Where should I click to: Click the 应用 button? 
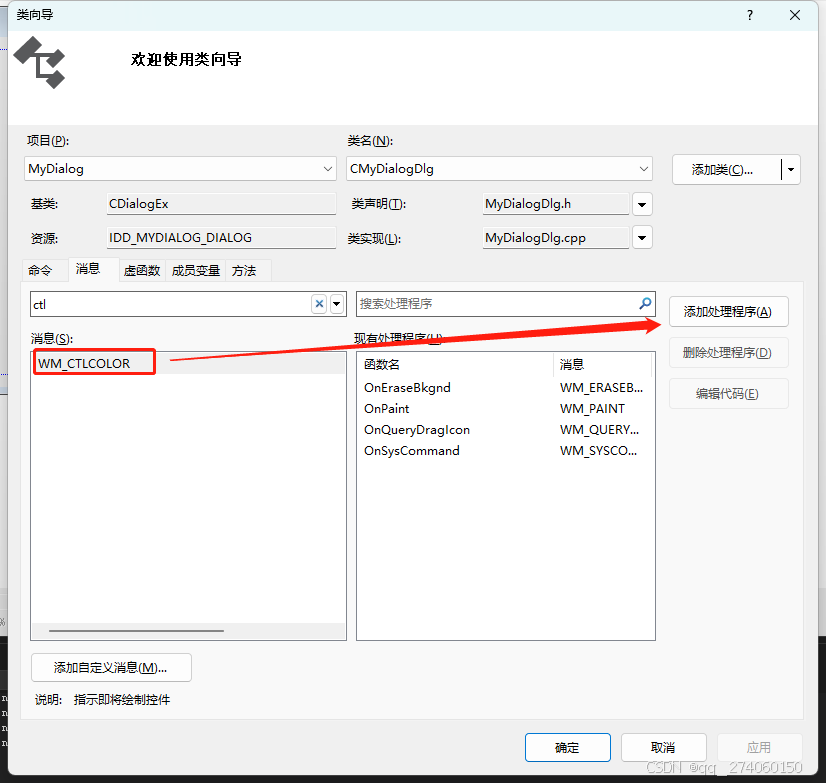[759, 747]
